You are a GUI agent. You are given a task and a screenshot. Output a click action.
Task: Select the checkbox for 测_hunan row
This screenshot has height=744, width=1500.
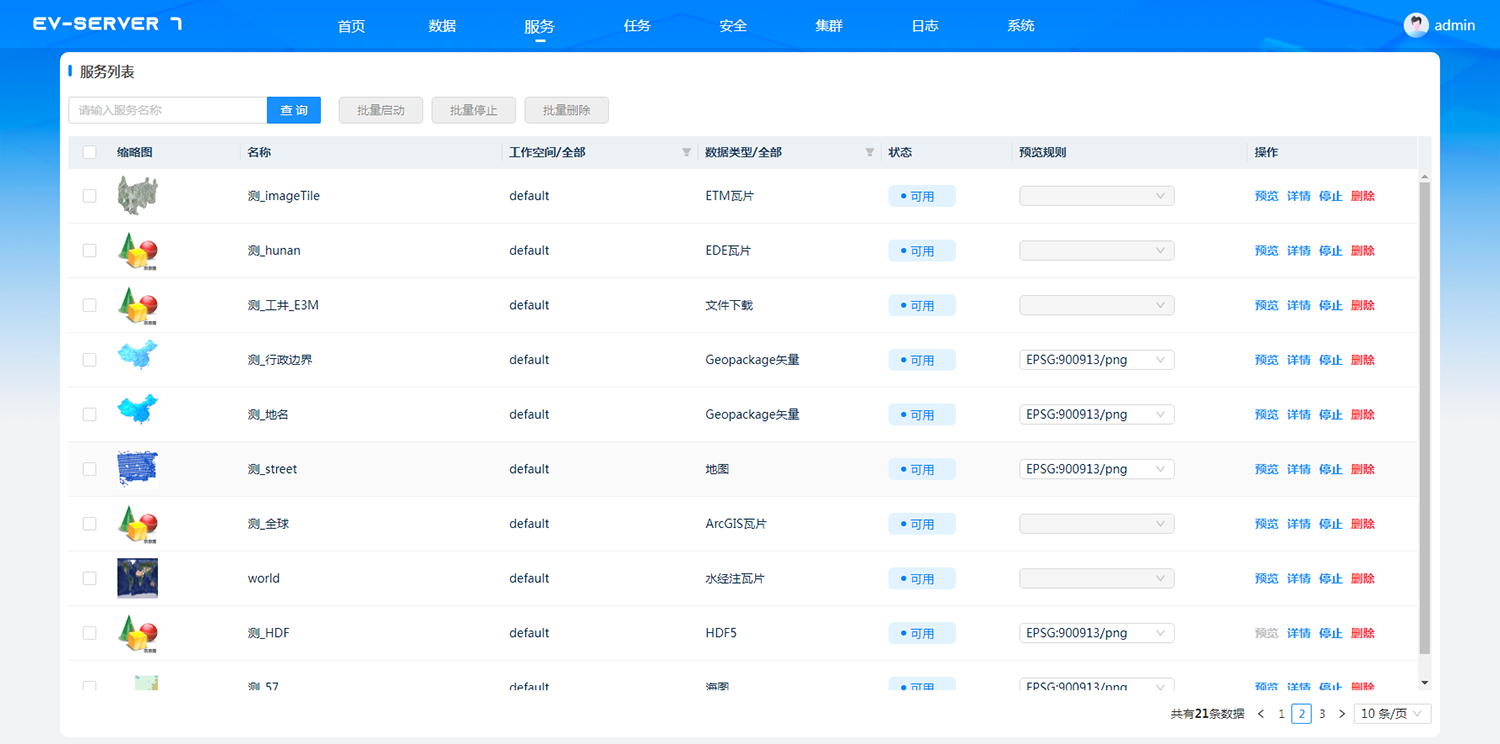tap(90, 251)
